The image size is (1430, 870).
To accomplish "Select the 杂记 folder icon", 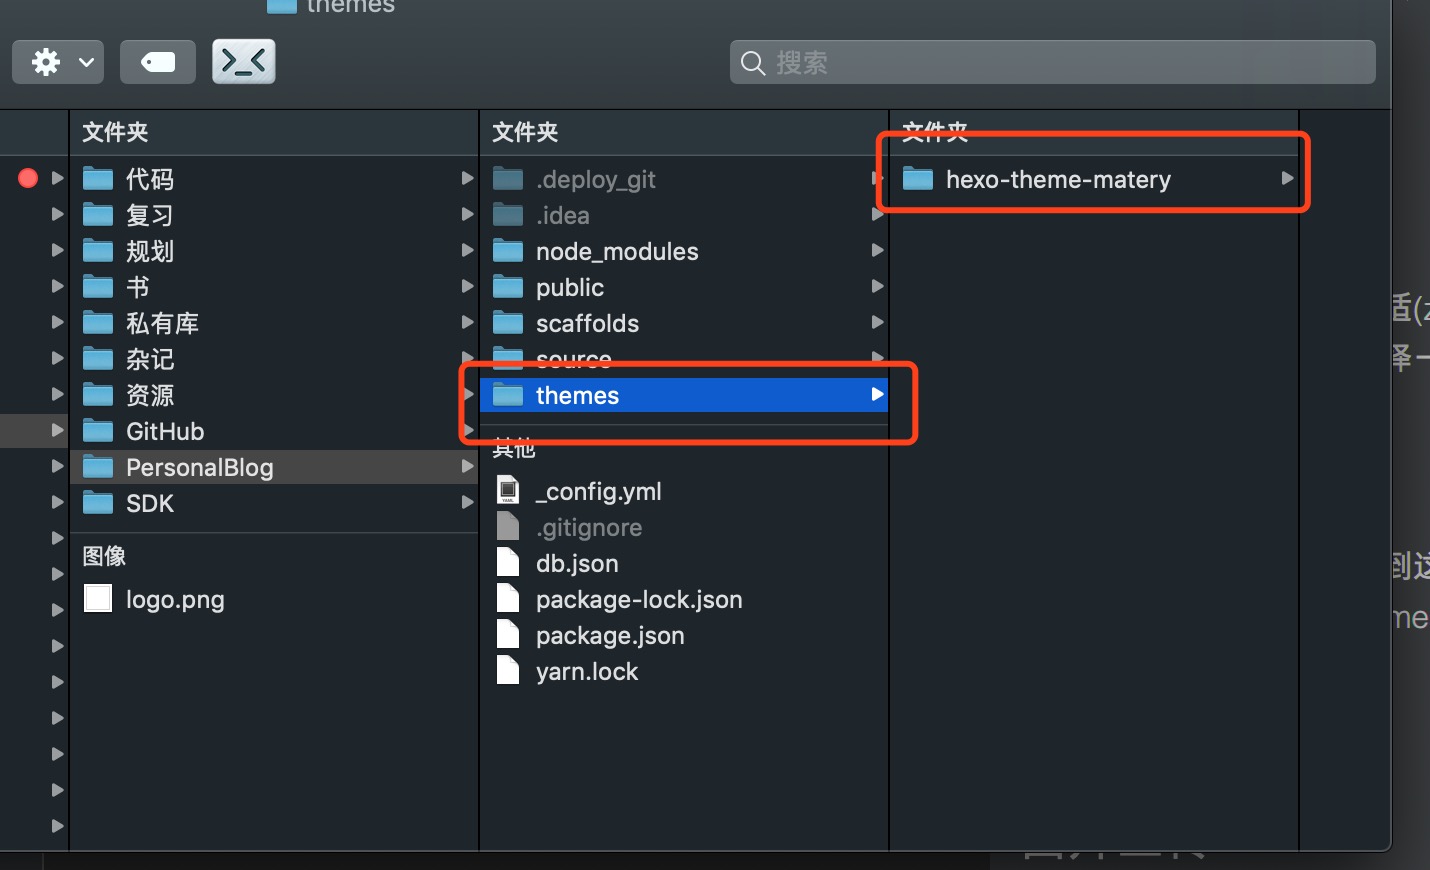I will [x=98, y=359].
